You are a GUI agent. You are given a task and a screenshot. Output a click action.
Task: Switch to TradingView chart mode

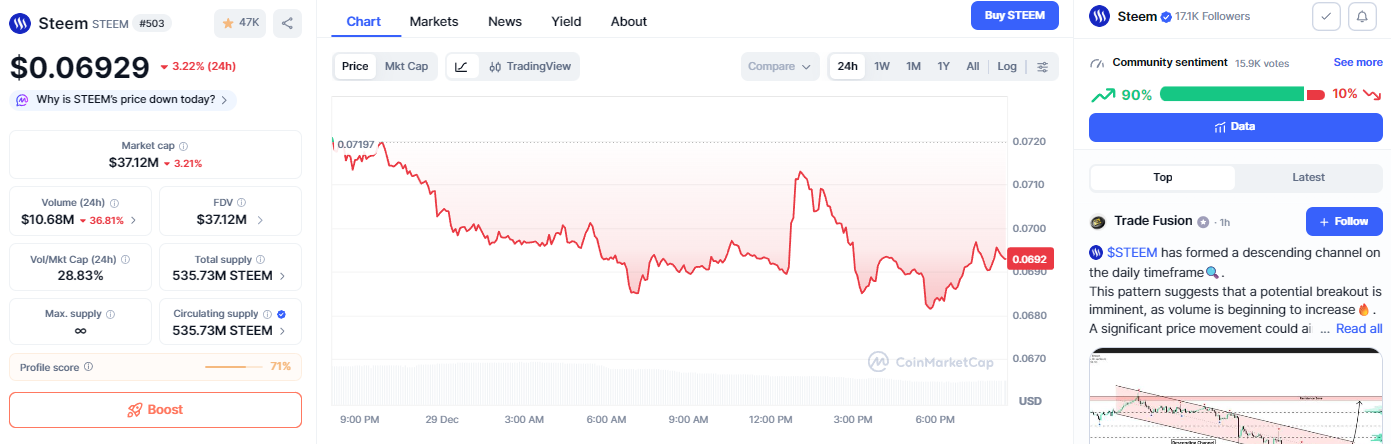pyautogui.click(x=530, y=67)
